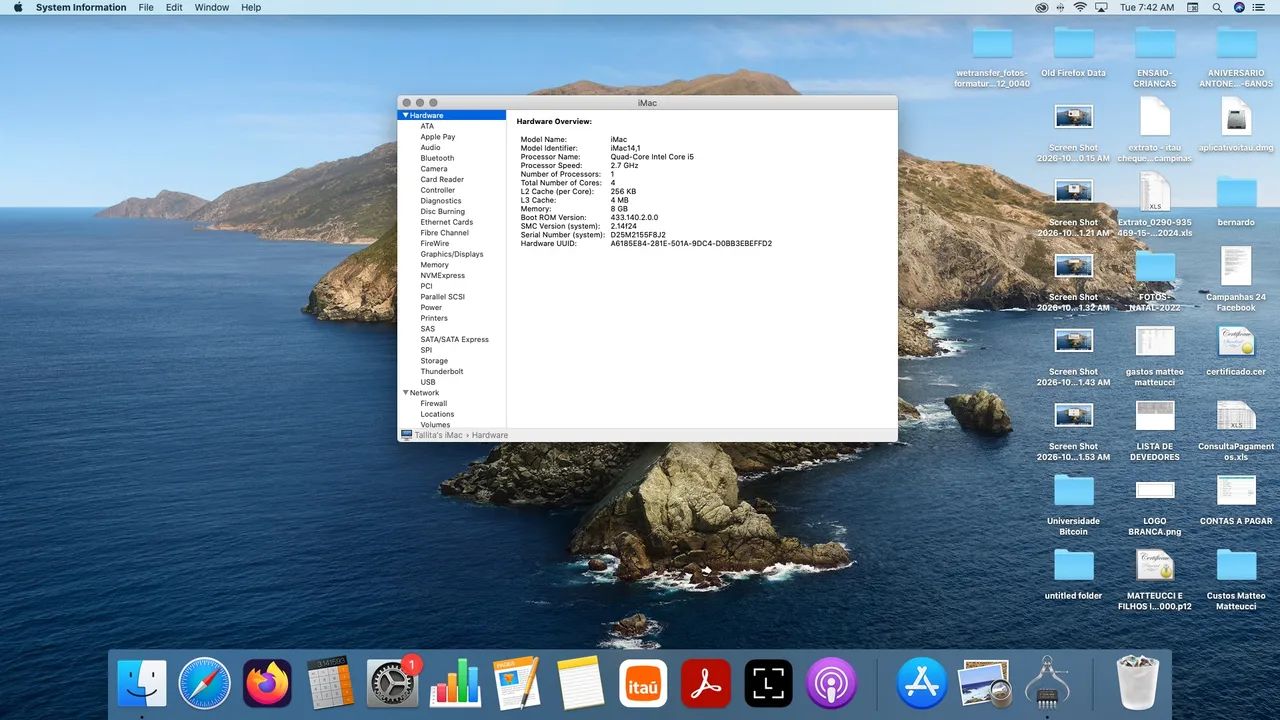Collapse the Network section triangle
Viewport: 1280px width, 720px height.
[405, 393]
